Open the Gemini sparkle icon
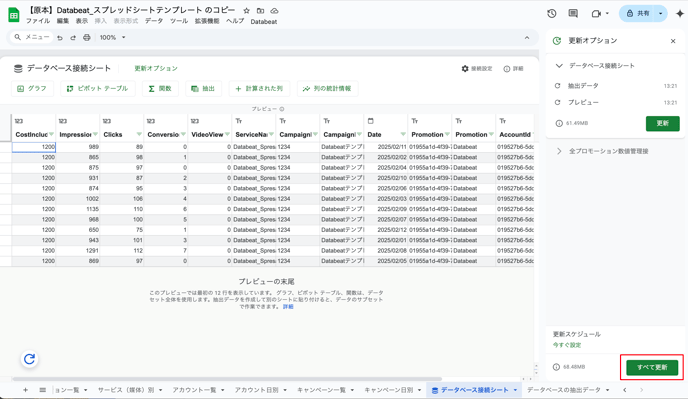This screenshot has height=399, width=688. [x=680, y=14]
